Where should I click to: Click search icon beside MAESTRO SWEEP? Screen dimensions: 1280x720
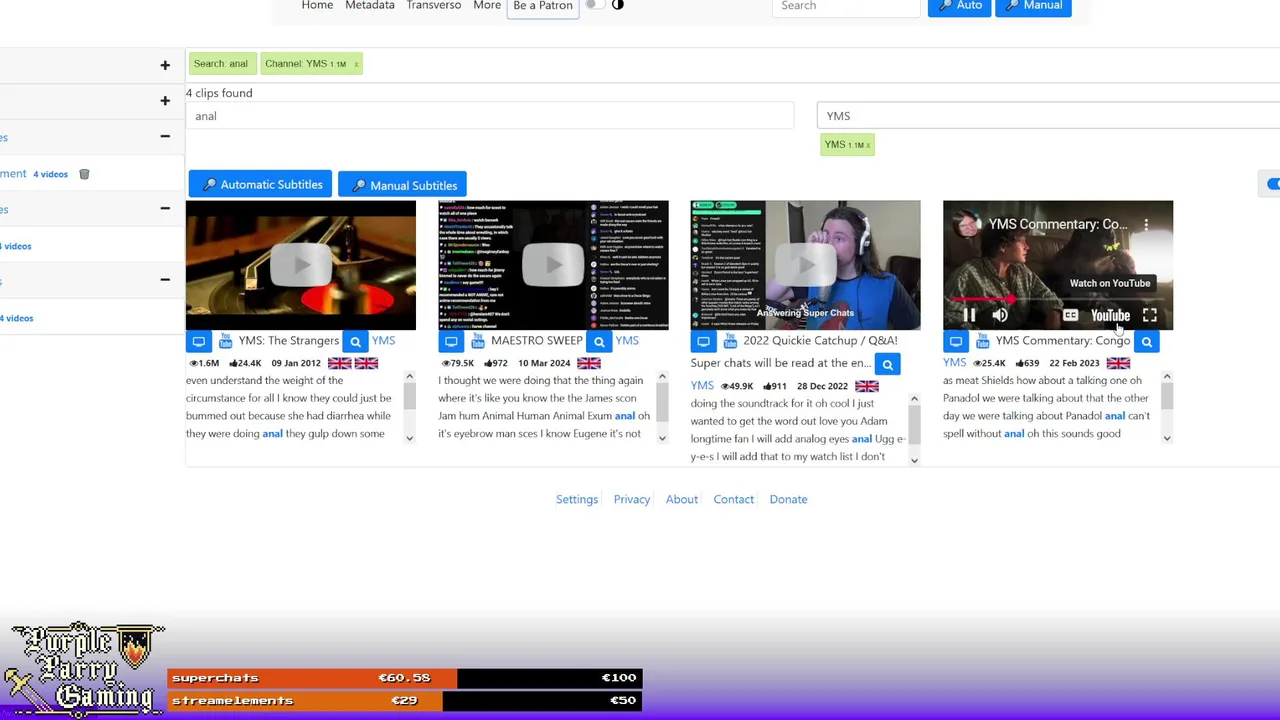599,341
